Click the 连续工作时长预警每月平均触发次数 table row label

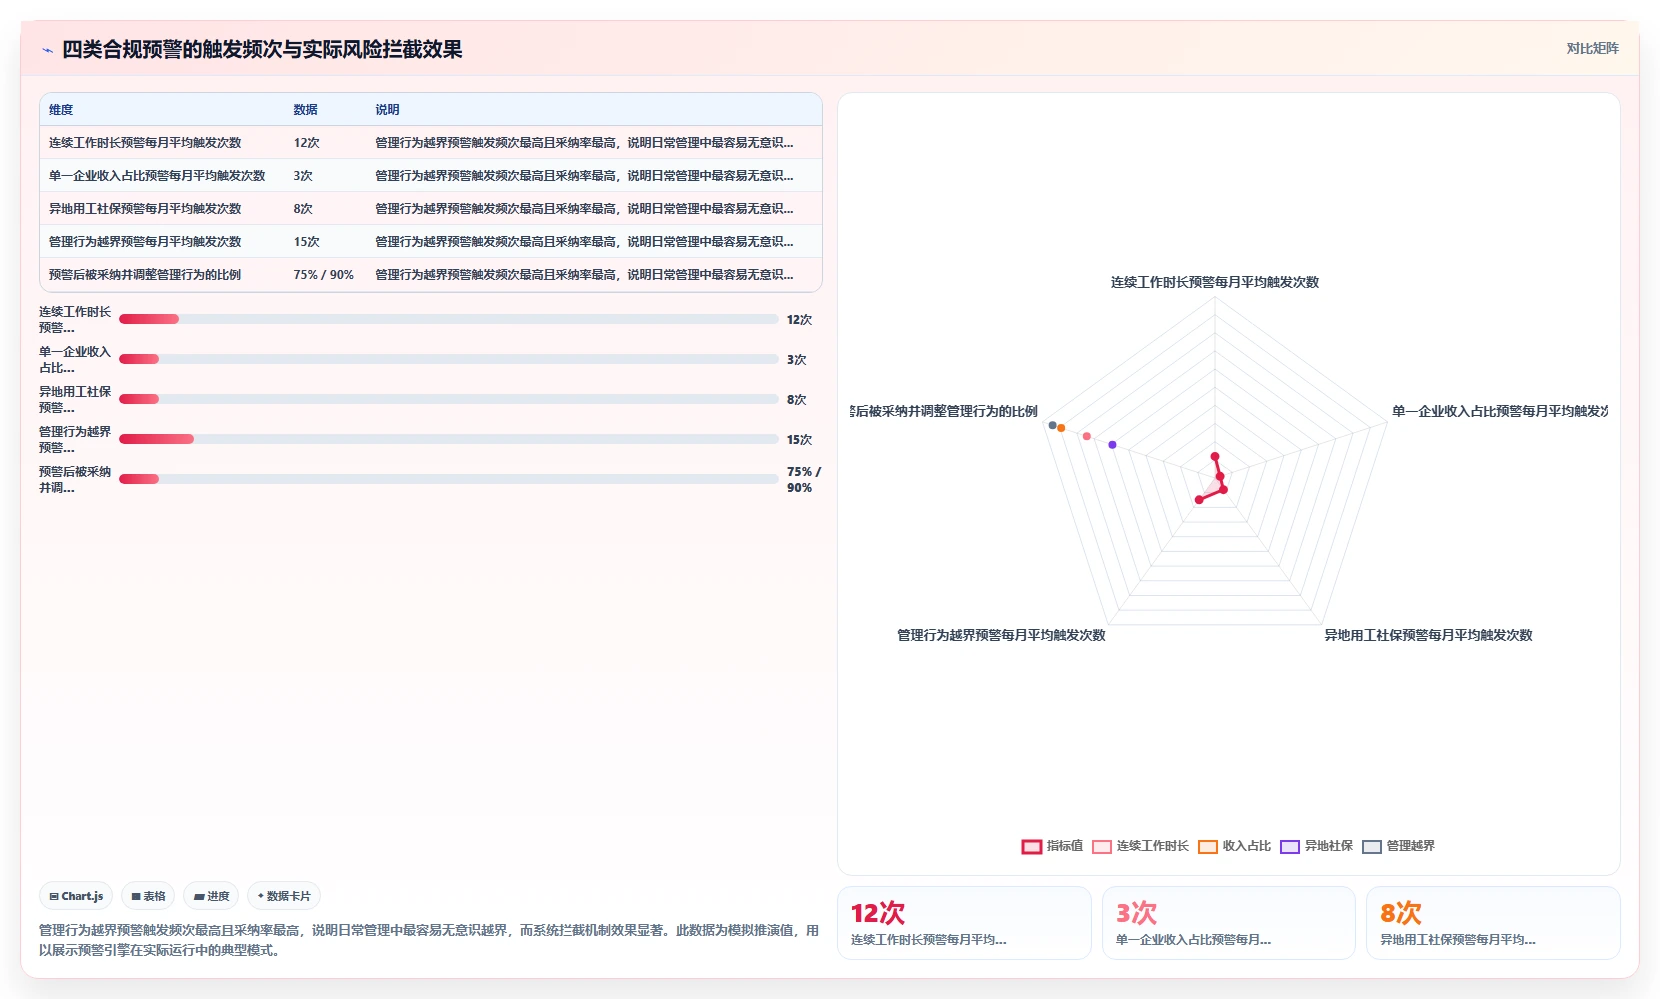tap(145, 143)
